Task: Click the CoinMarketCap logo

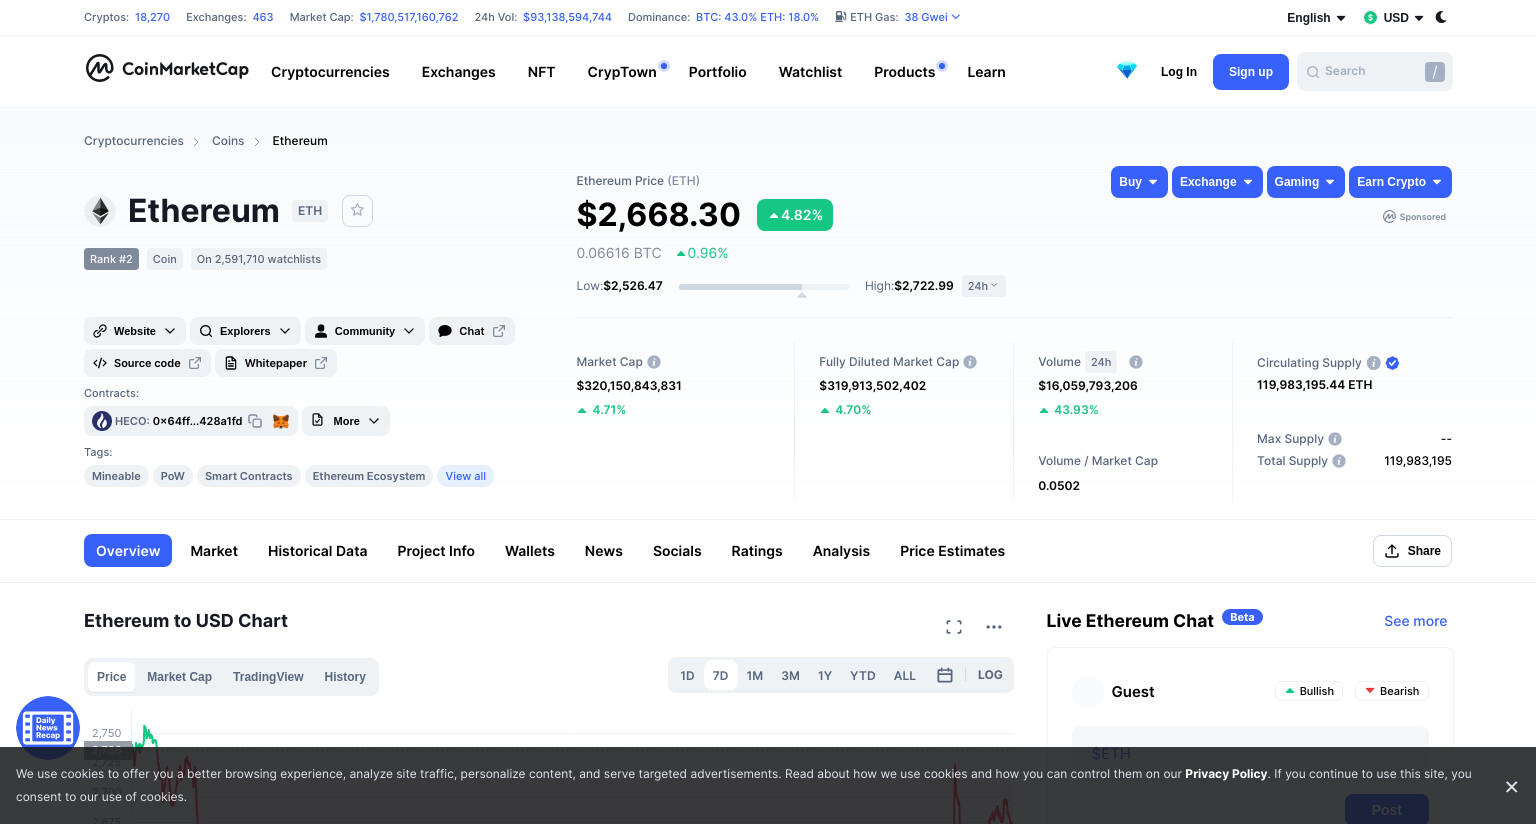Action: point(167,68)
